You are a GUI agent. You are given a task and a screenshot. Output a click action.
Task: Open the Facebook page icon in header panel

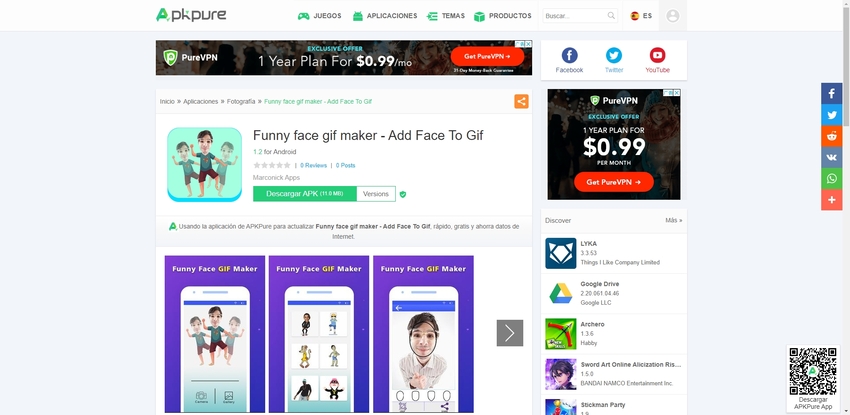pyautogui.click(x=569, y=55)
